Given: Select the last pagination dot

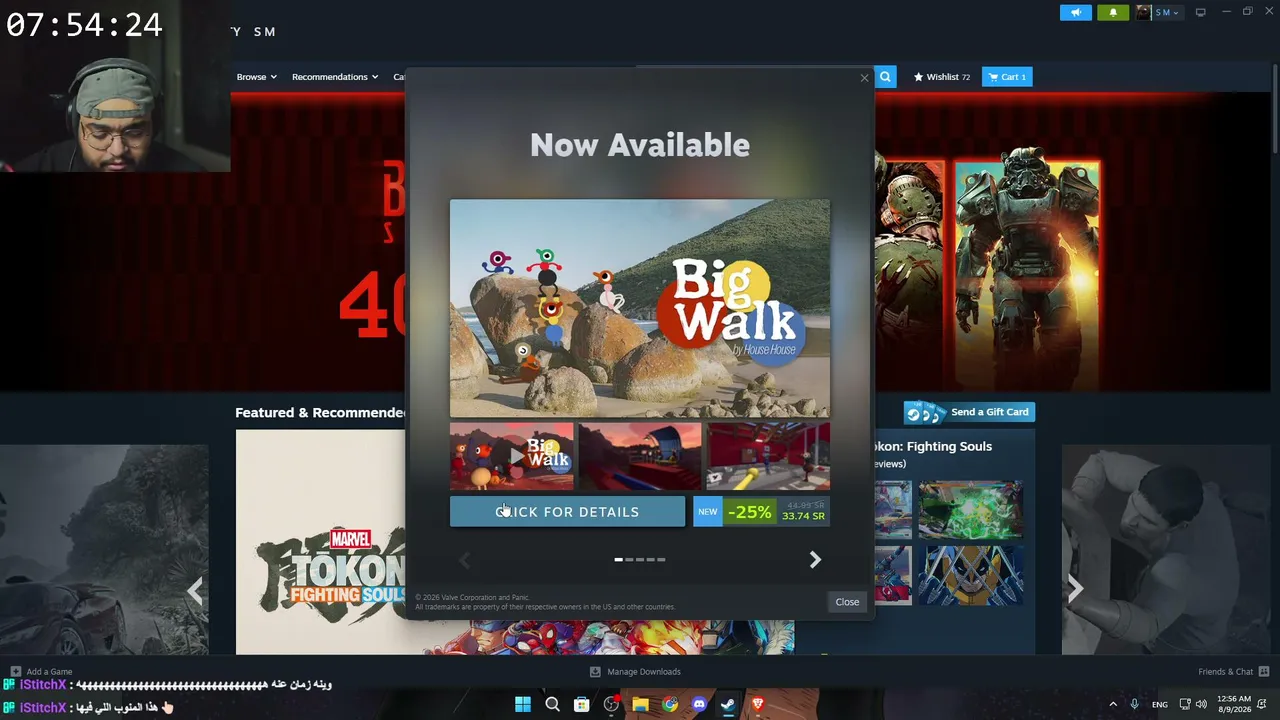Looking at the screenshot, I should (661, 560).
